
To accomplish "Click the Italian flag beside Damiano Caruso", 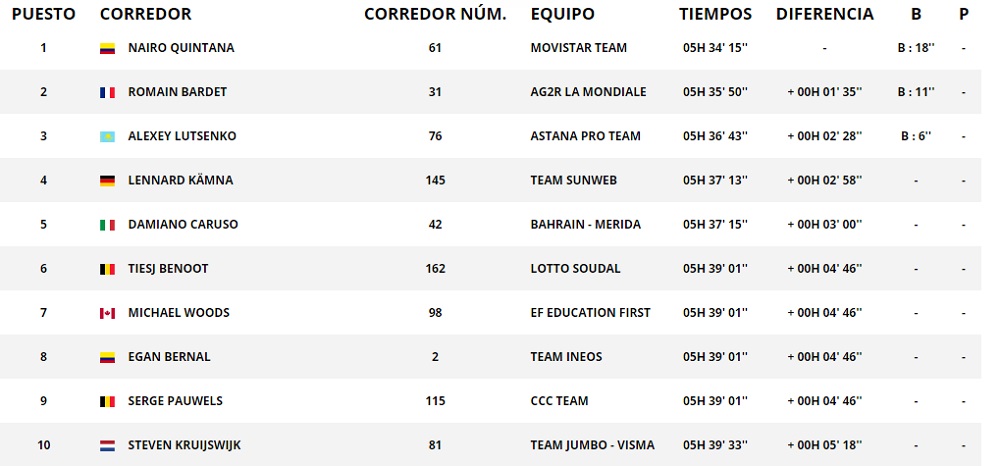I will tap(107, 225).
